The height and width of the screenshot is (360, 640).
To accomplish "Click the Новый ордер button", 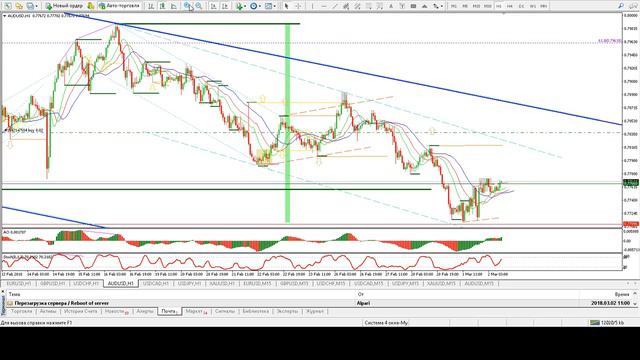I will (64, 6).
